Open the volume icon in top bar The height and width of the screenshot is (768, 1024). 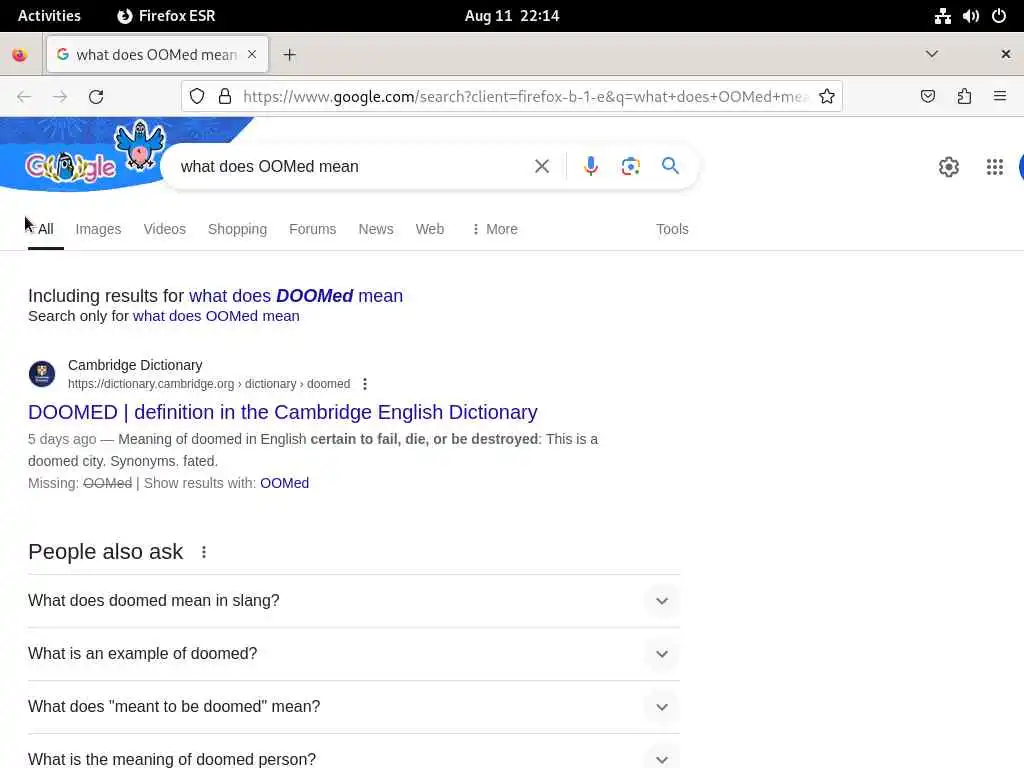tap(970, 16)
